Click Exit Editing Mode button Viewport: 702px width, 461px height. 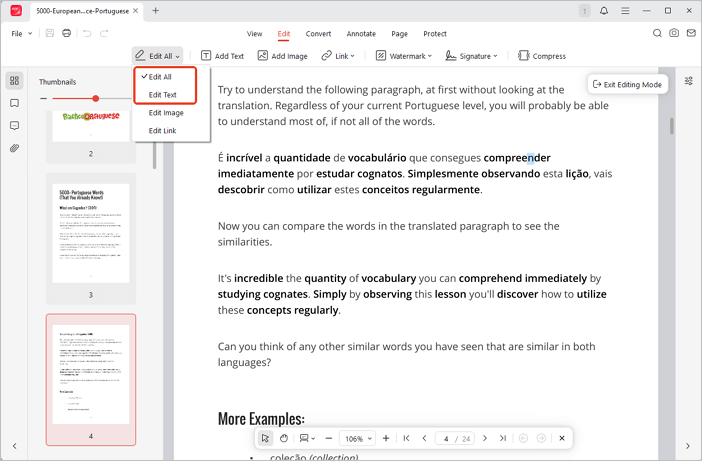[x=627, y=84]
